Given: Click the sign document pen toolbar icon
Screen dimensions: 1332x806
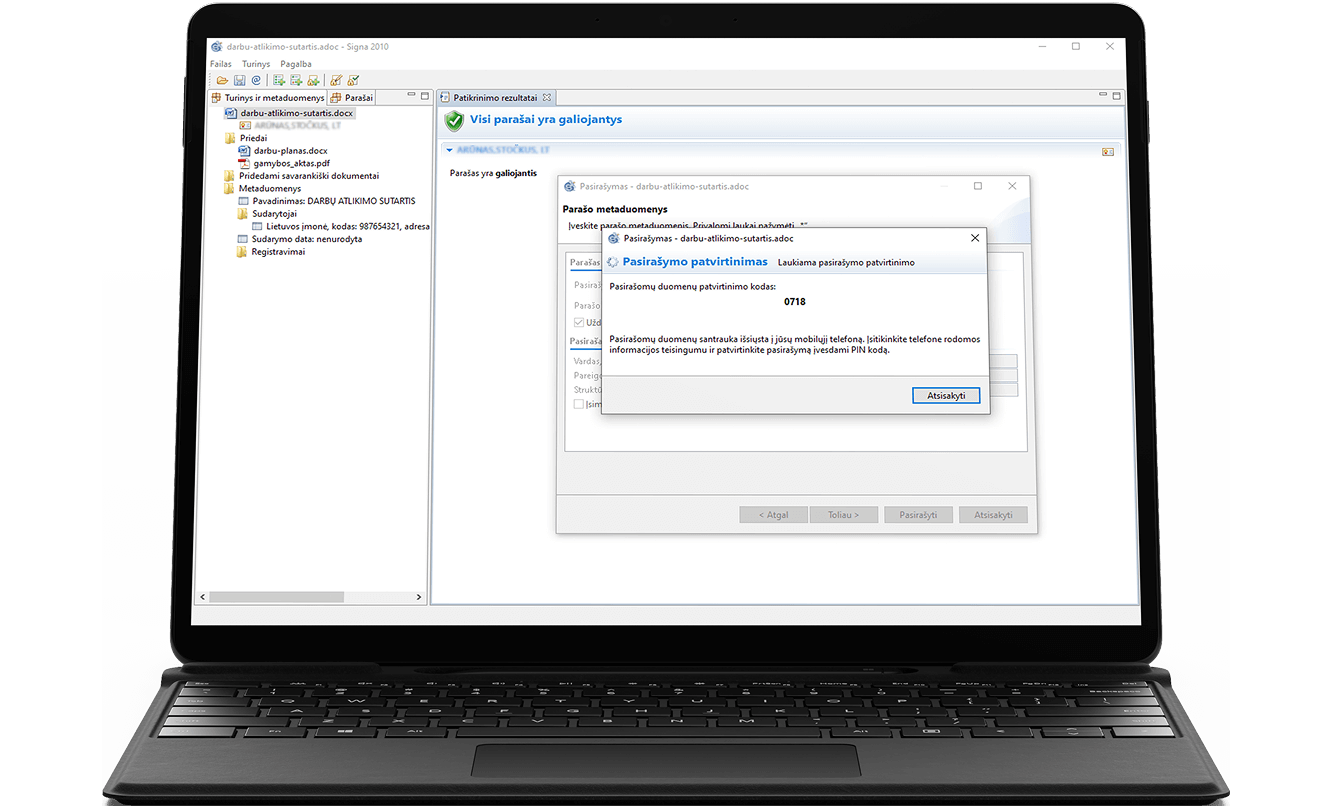Looking at the screenshot, I should pyautogui.click(x=336, y=80).
